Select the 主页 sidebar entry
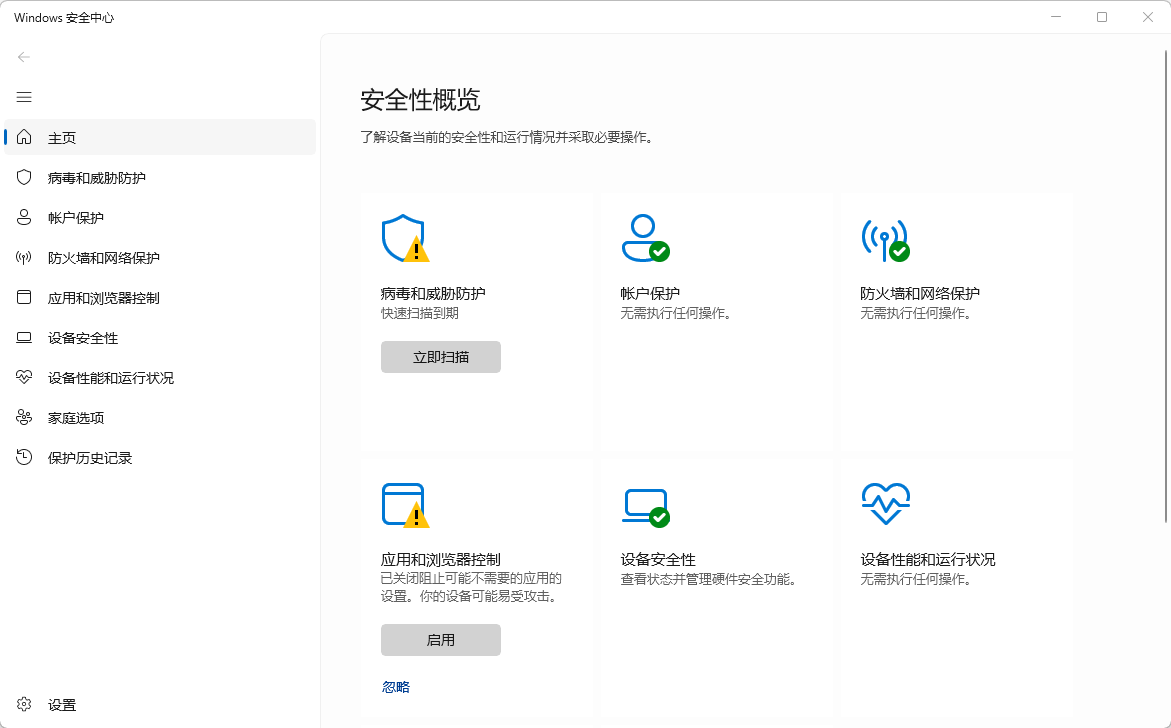The height and width of the screenshot is (728, 1171). tap(62, 137)
